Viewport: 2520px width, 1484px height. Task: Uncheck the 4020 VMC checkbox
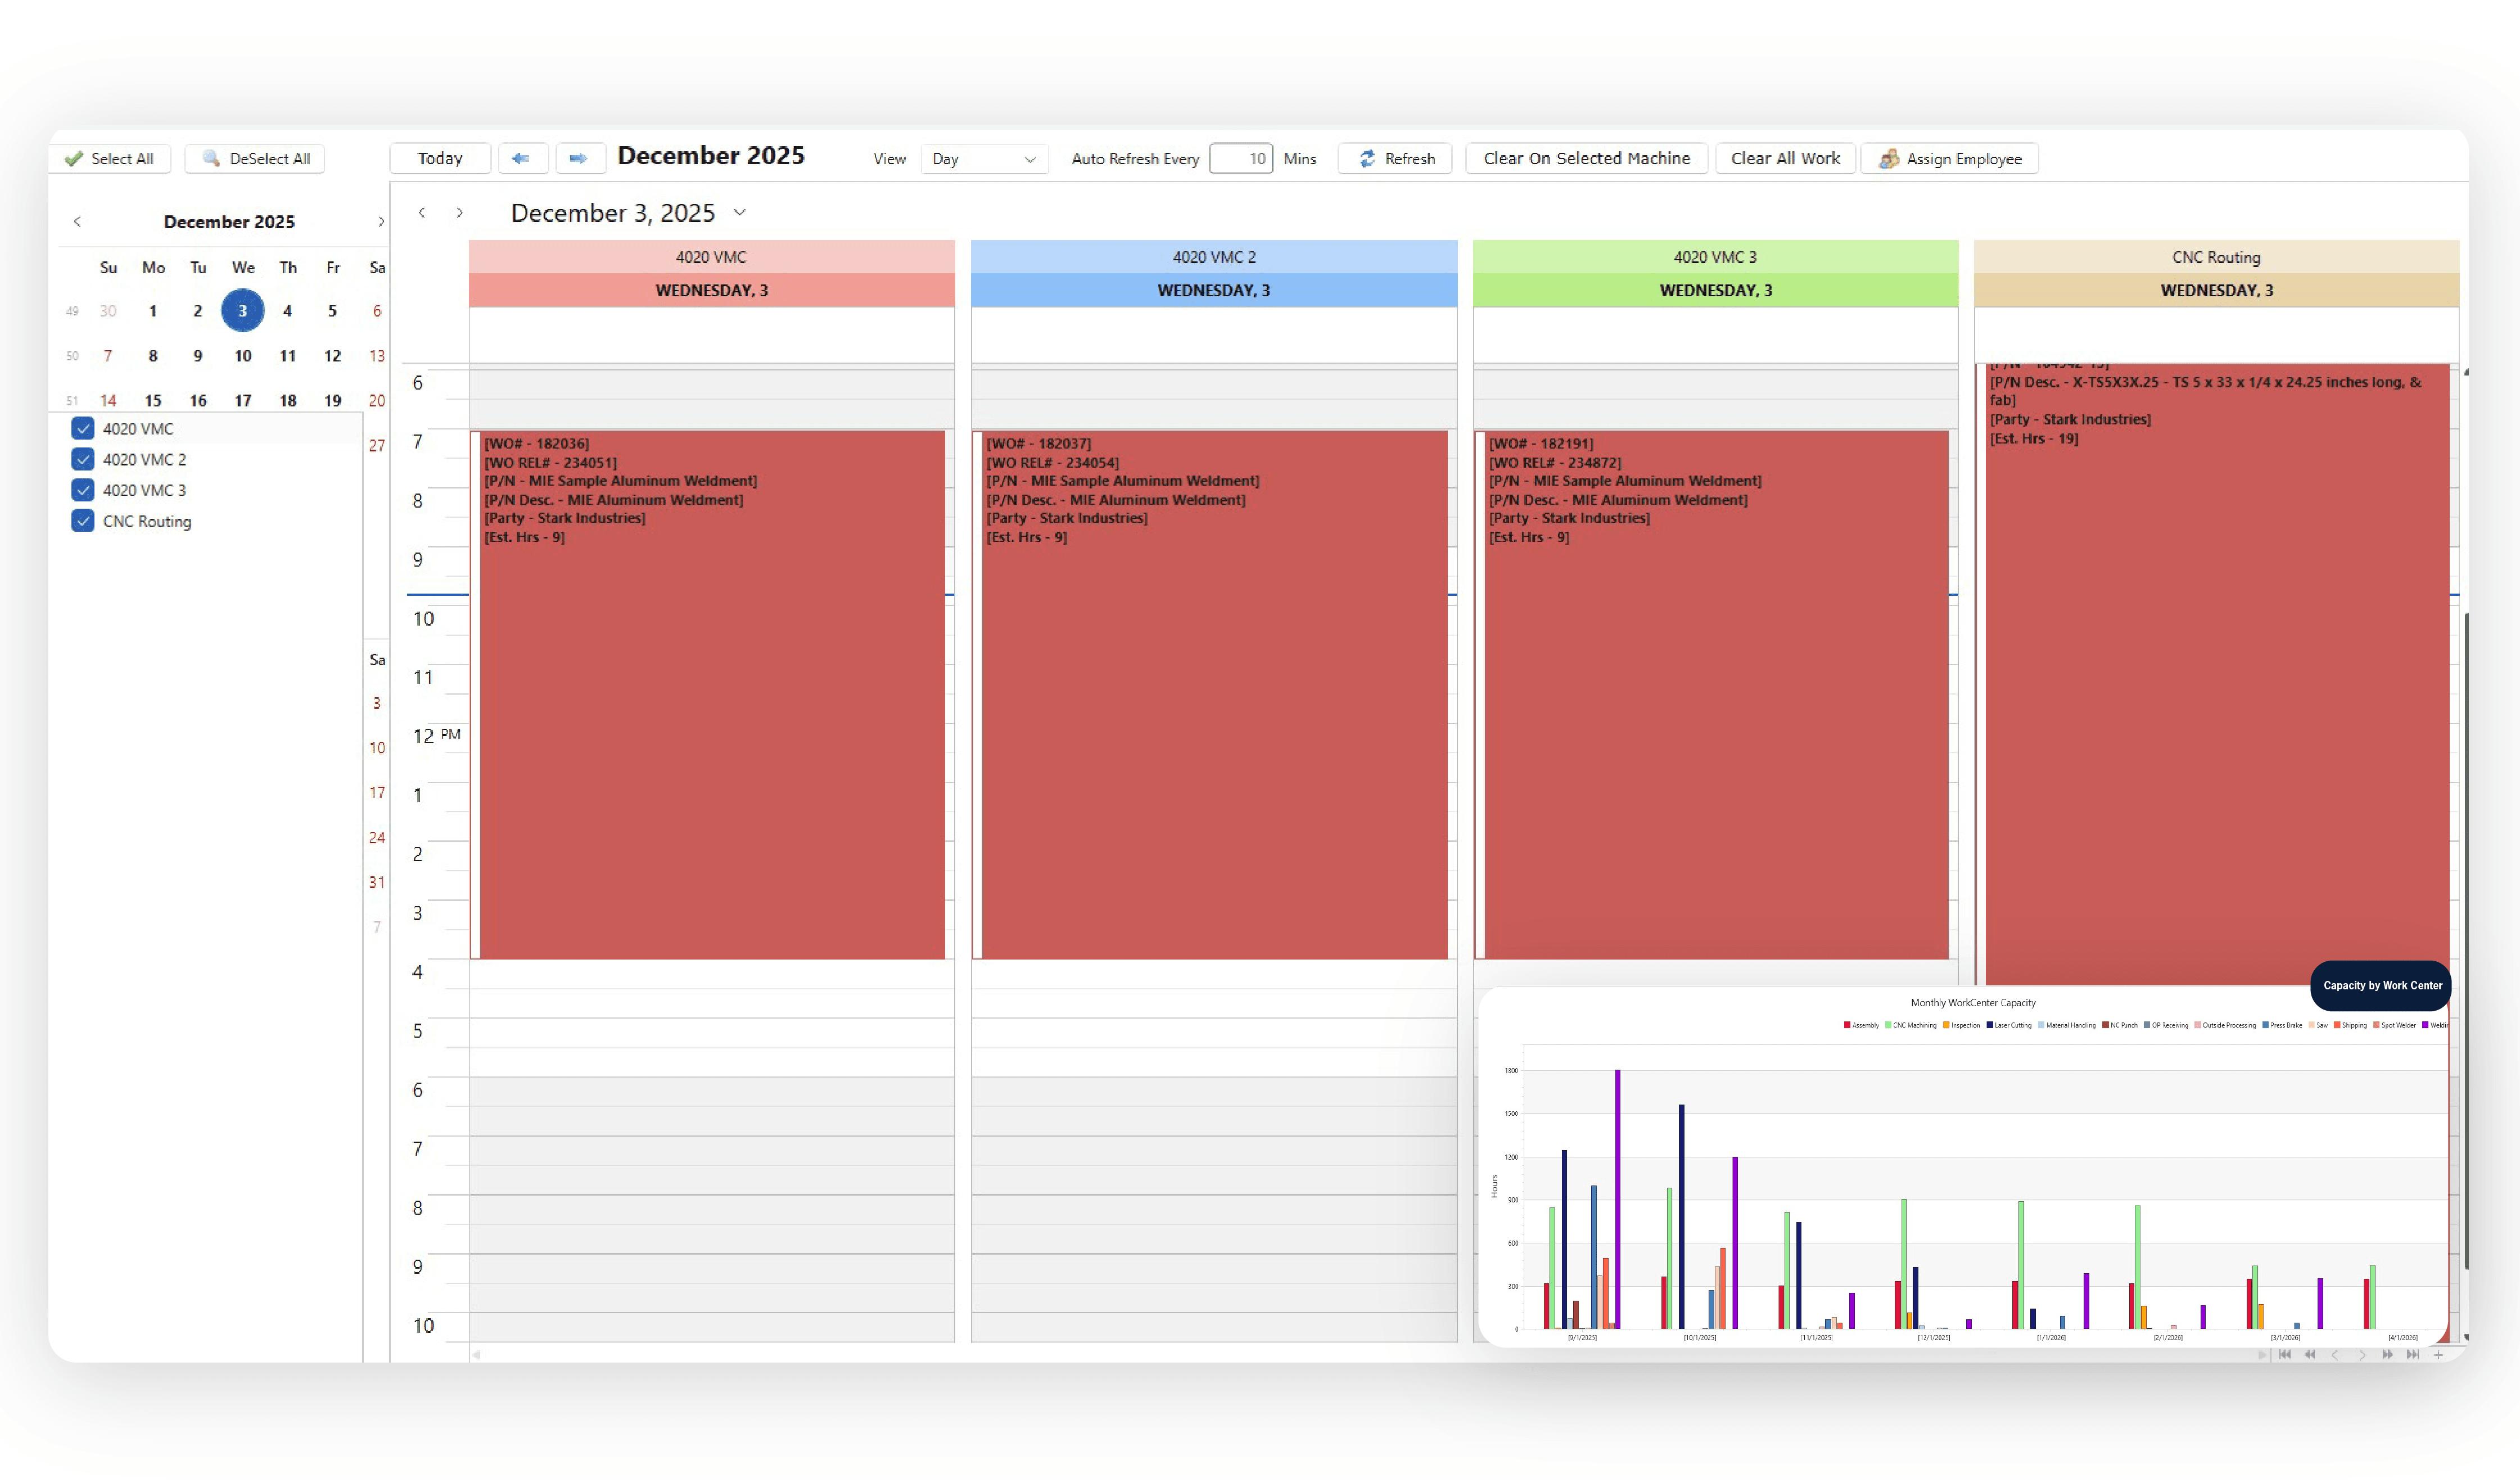click(83, 429)
